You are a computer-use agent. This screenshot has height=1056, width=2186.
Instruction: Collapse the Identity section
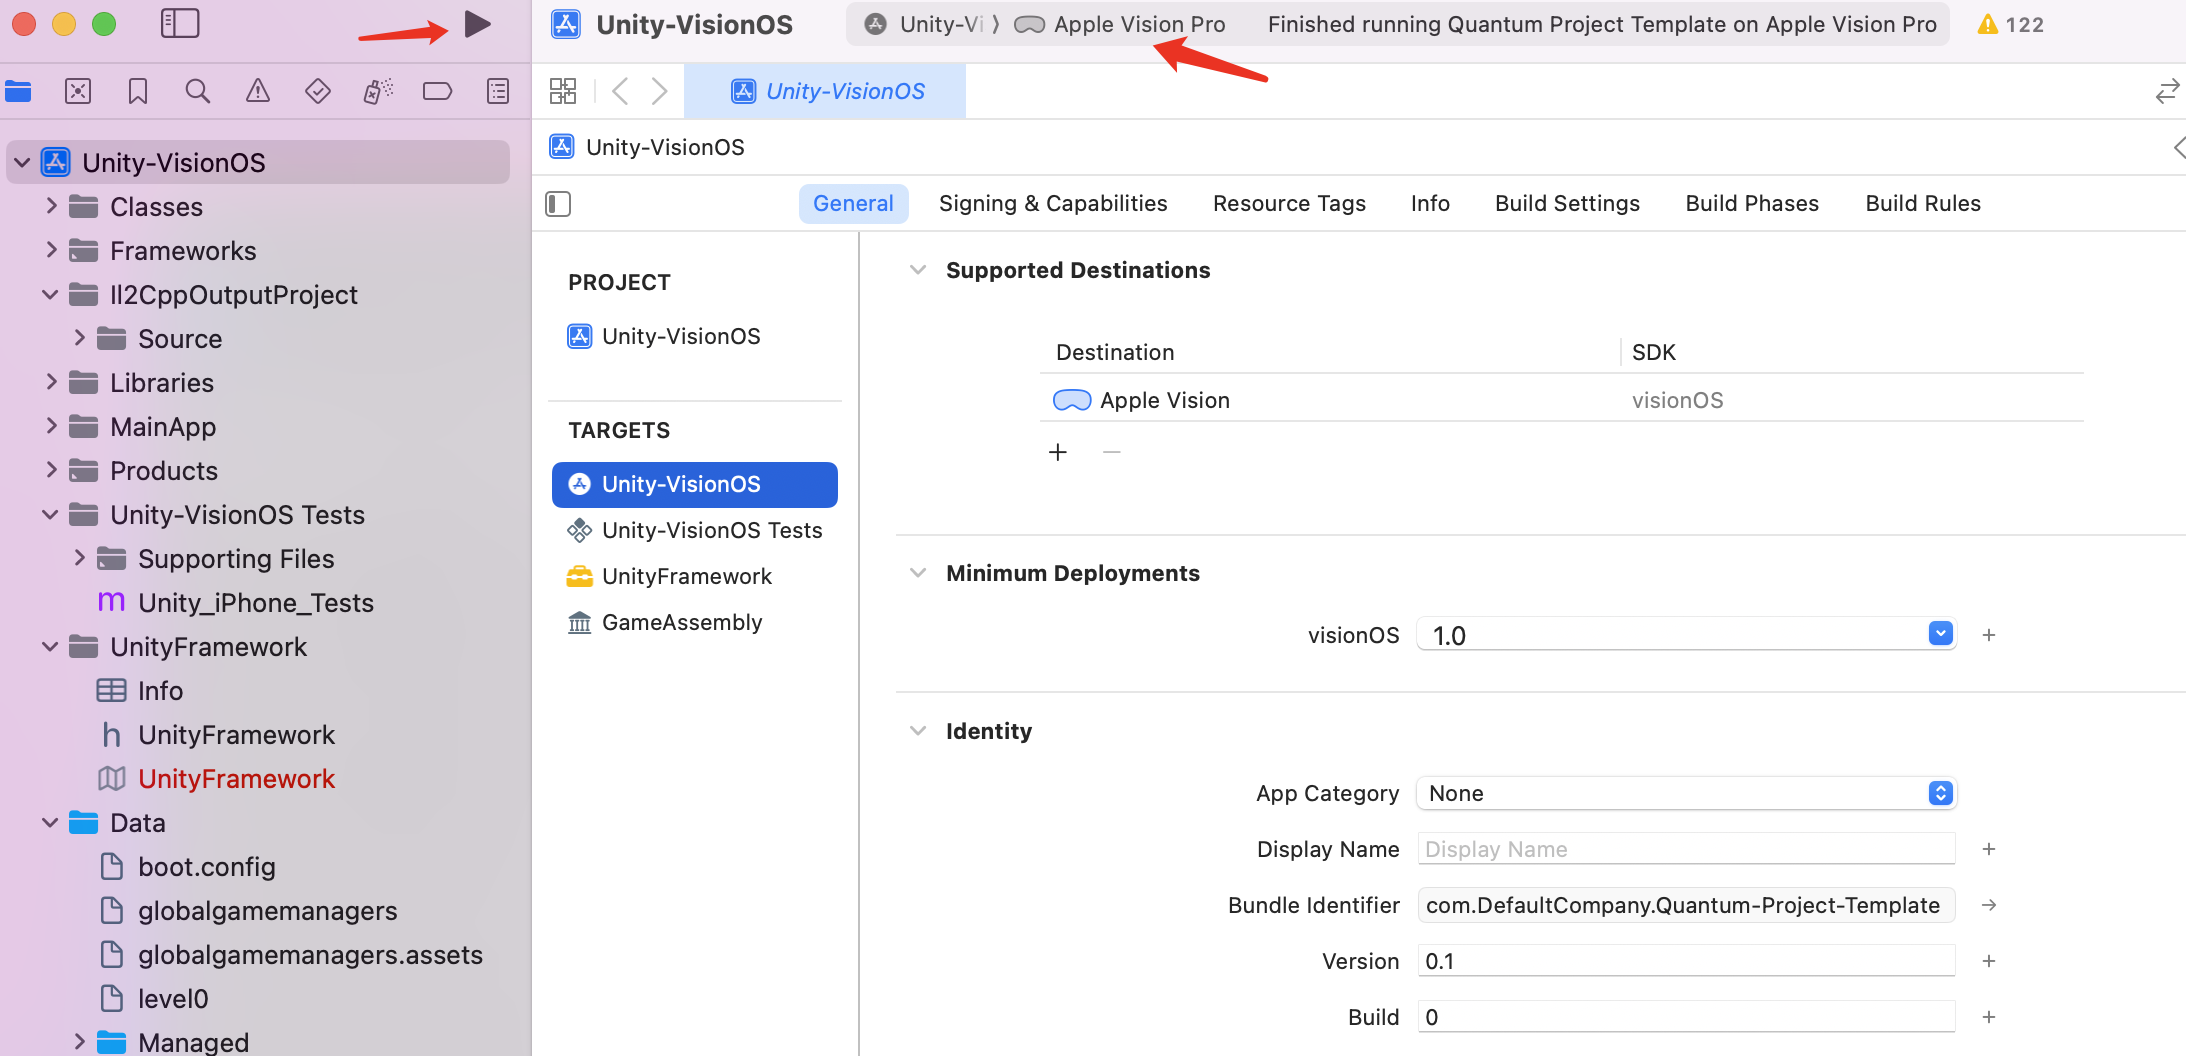click(x=917, y=731)
